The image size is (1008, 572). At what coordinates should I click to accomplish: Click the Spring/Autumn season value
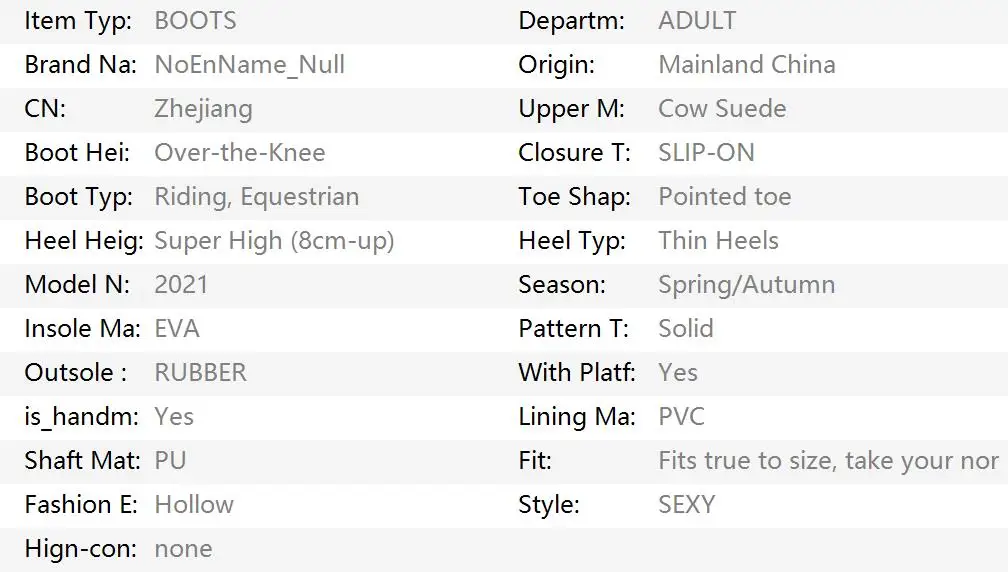pos(746,284)
